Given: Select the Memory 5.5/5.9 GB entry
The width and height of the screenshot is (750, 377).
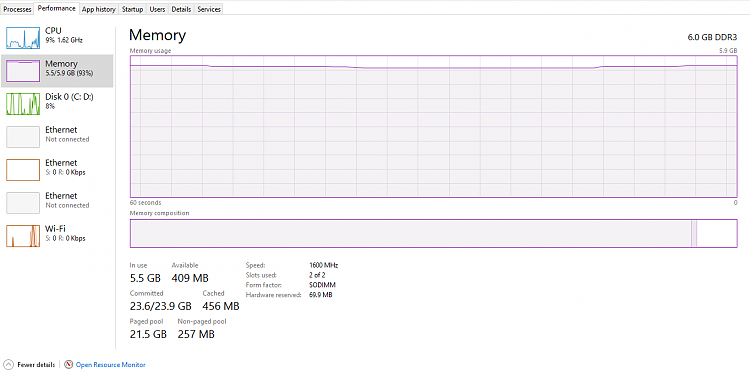Looking at the screenshot, I should 57,71.
